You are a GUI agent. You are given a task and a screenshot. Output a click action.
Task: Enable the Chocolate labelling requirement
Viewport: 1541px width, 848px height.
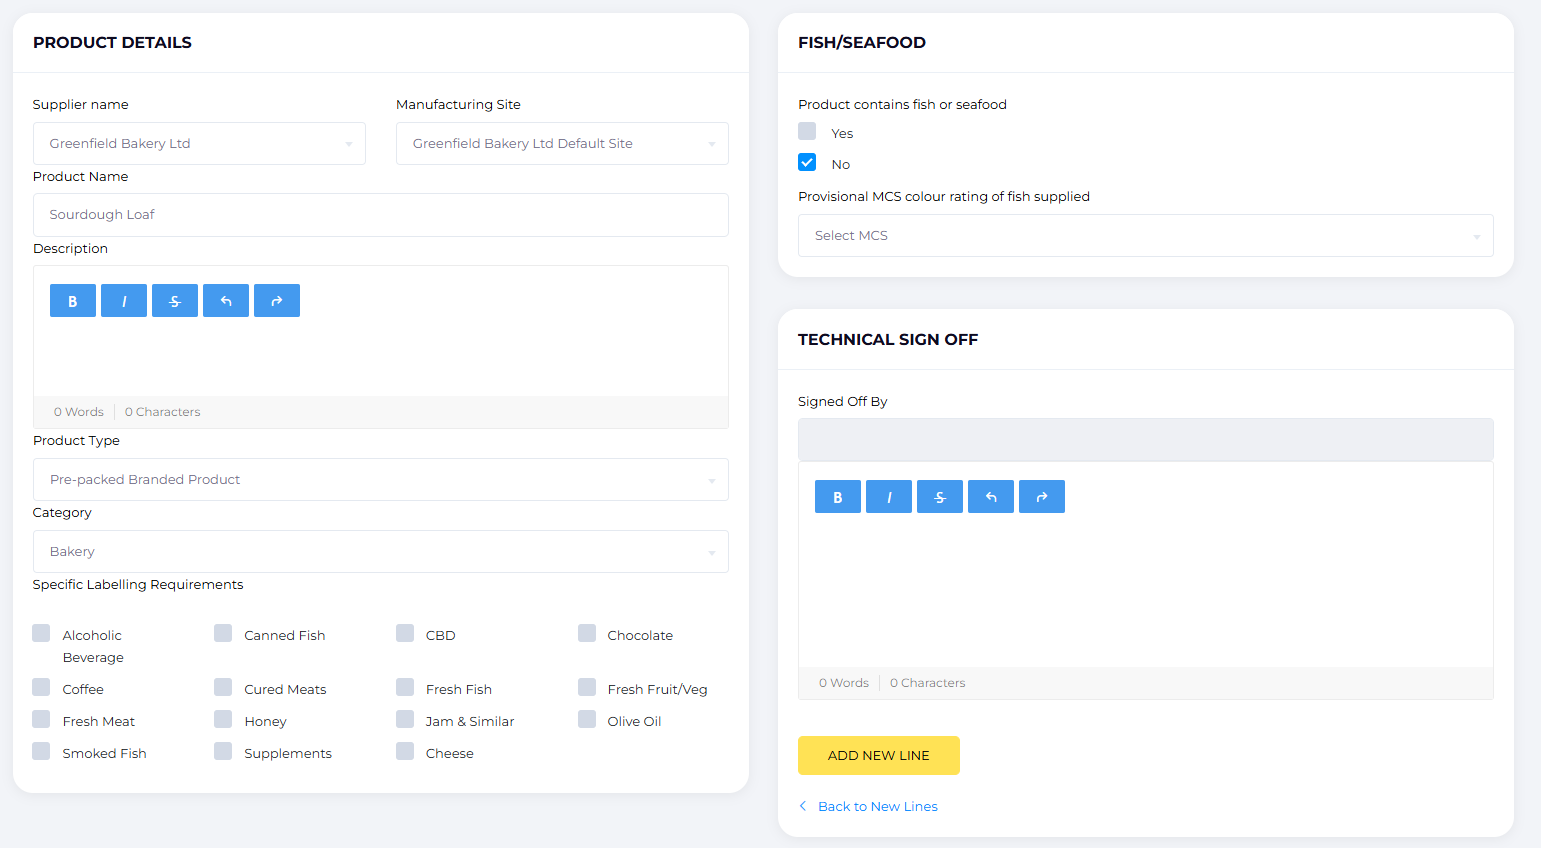click(587, 634)
